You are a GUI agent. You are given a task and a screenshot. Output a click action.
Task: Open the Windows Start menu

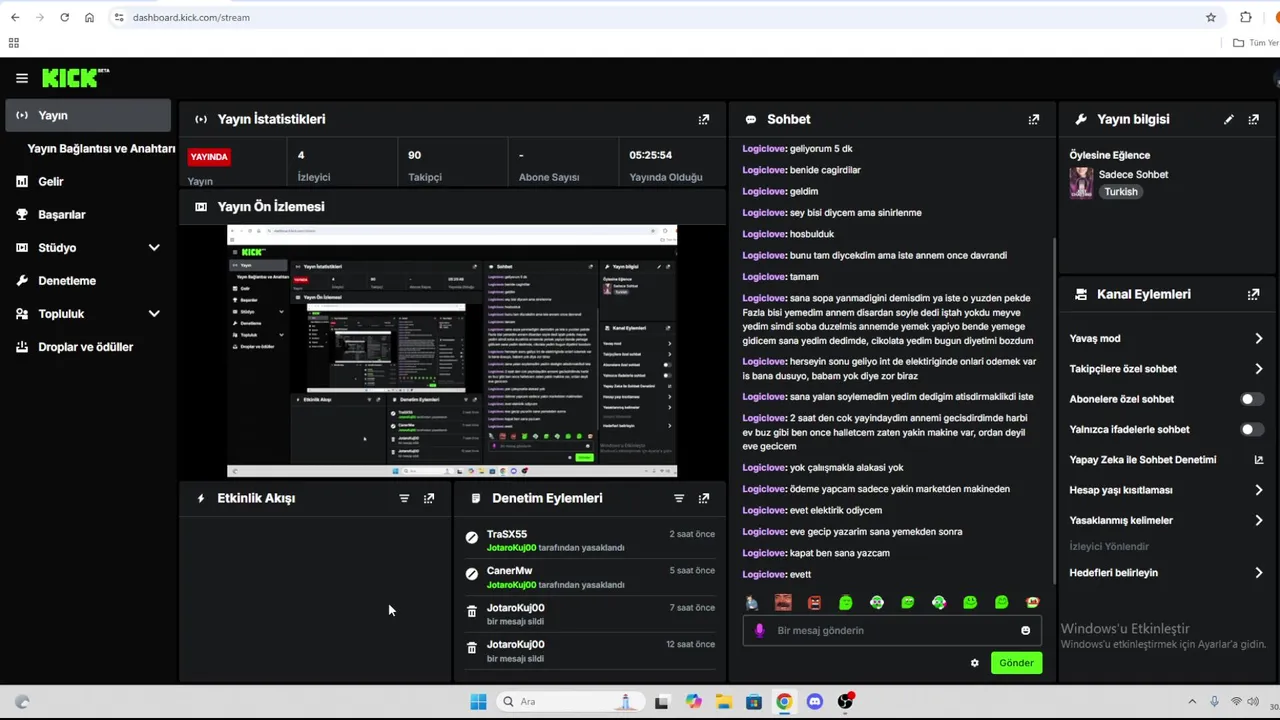478,702
